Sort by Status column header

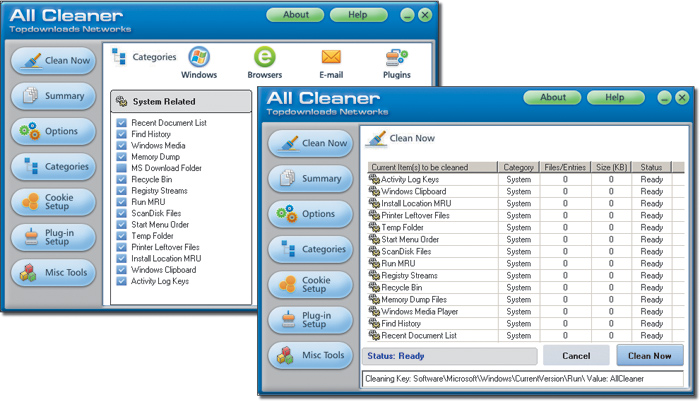tap(651, 167)
